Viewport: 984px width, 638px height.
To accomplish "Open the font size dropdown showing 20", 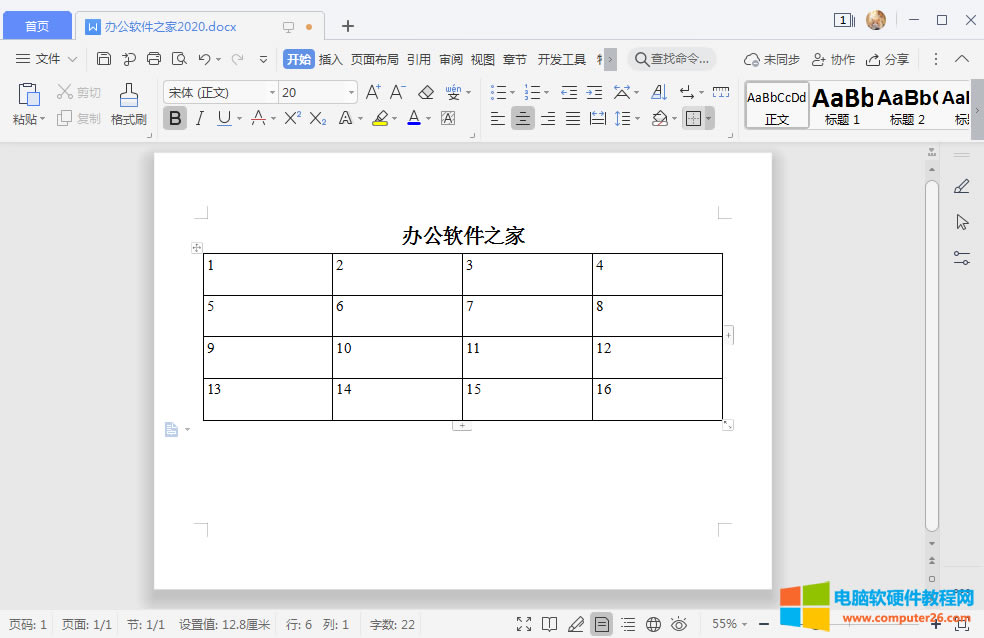I will pos(318,93).
